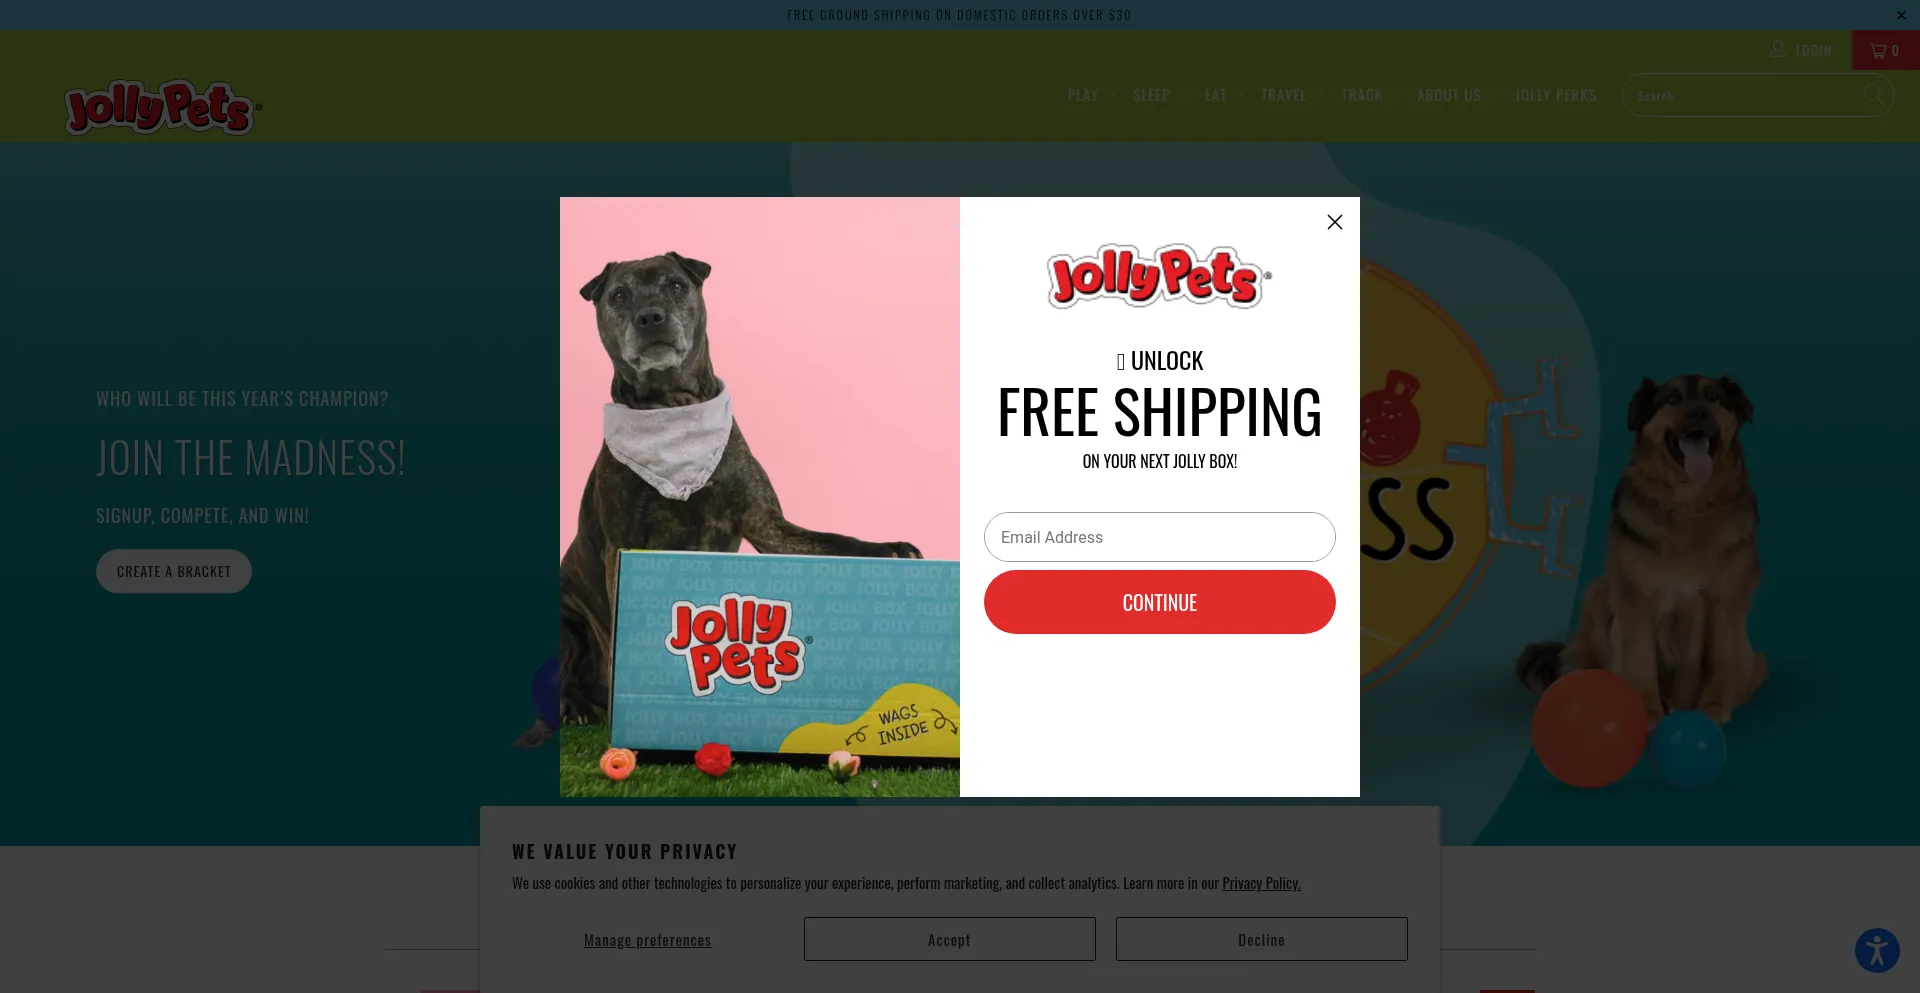This screenshot has height=993, width=1920.
Task: Accept the cookie privacy notice
Action: coord(949,939)
